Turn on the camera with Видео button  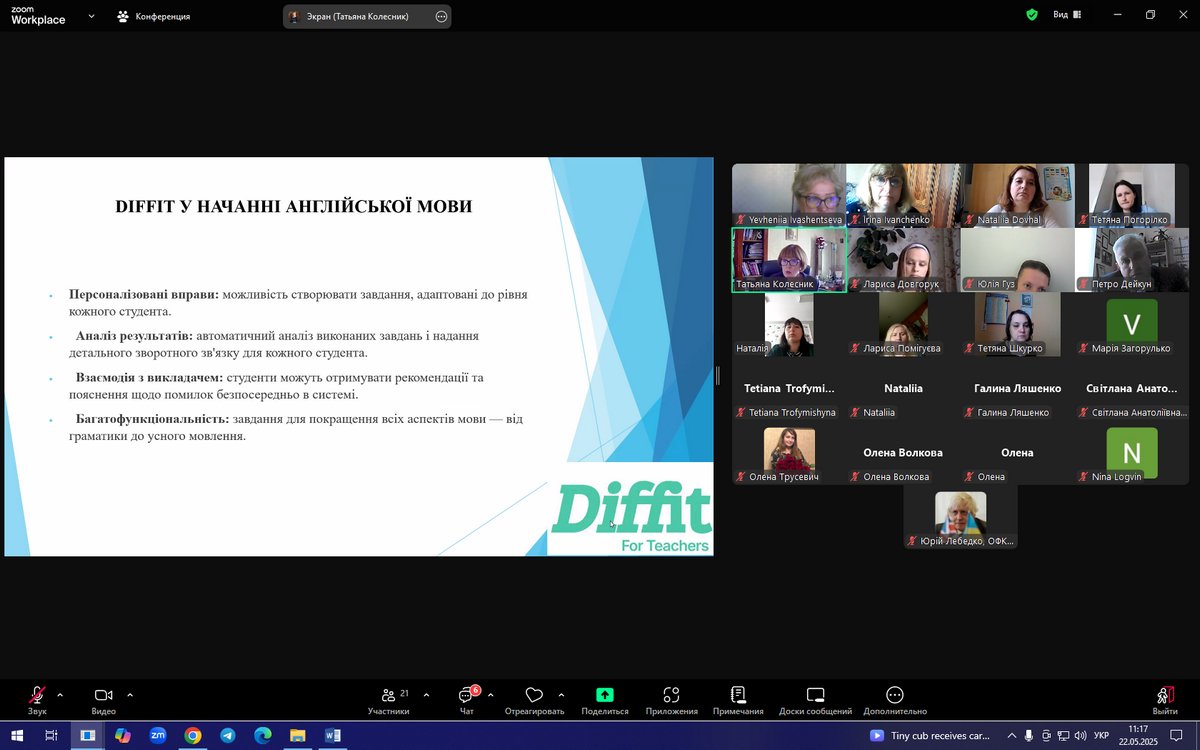[x=104, y=700]
